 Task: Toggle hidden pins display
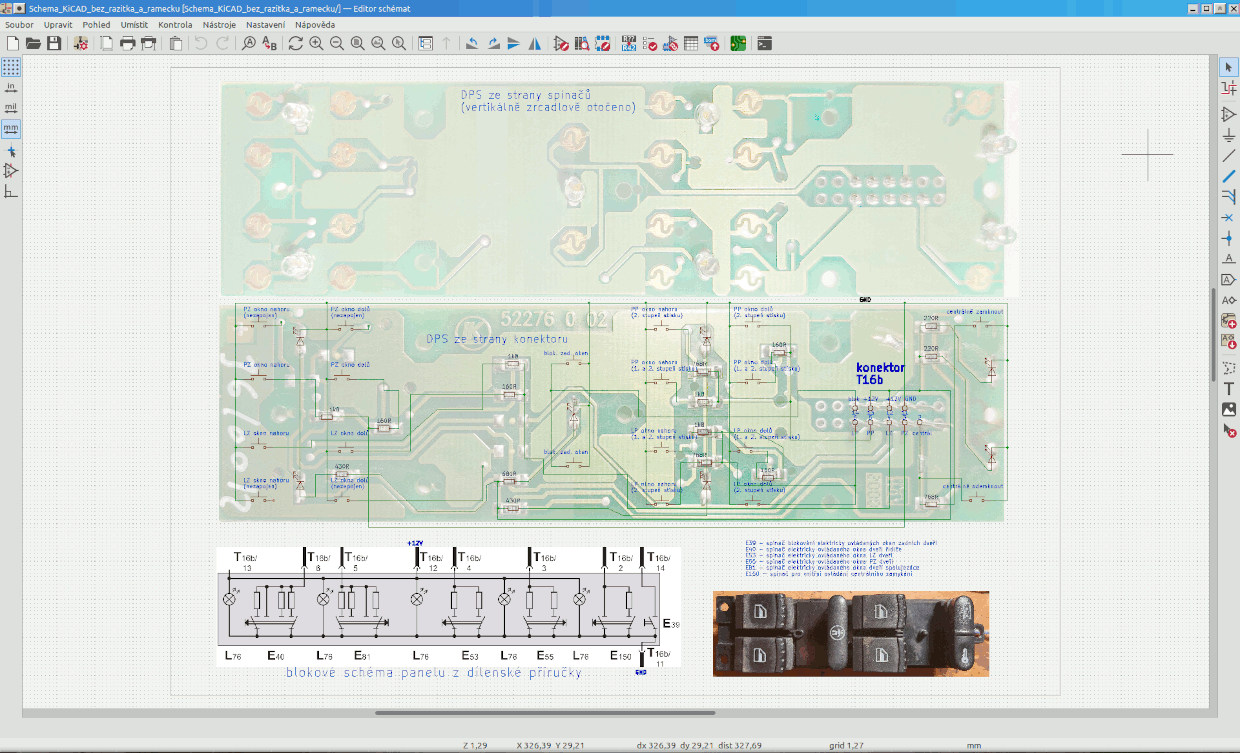(x=11, y=171)
